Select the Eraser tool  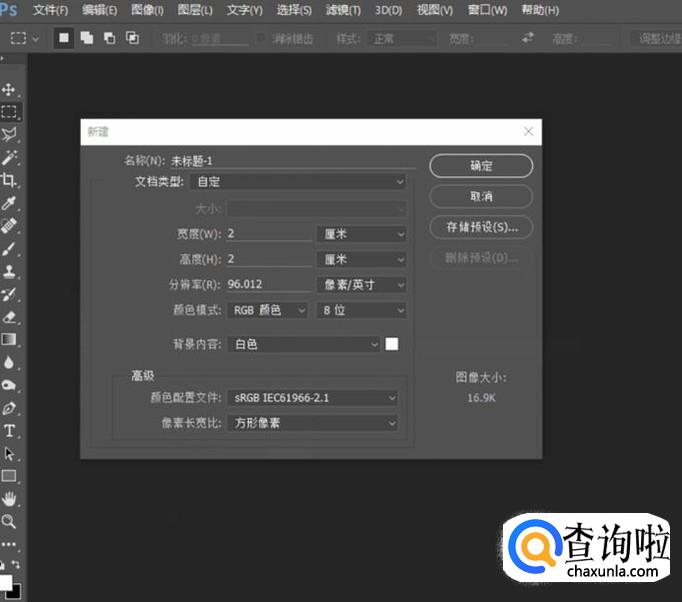point(9,317)
